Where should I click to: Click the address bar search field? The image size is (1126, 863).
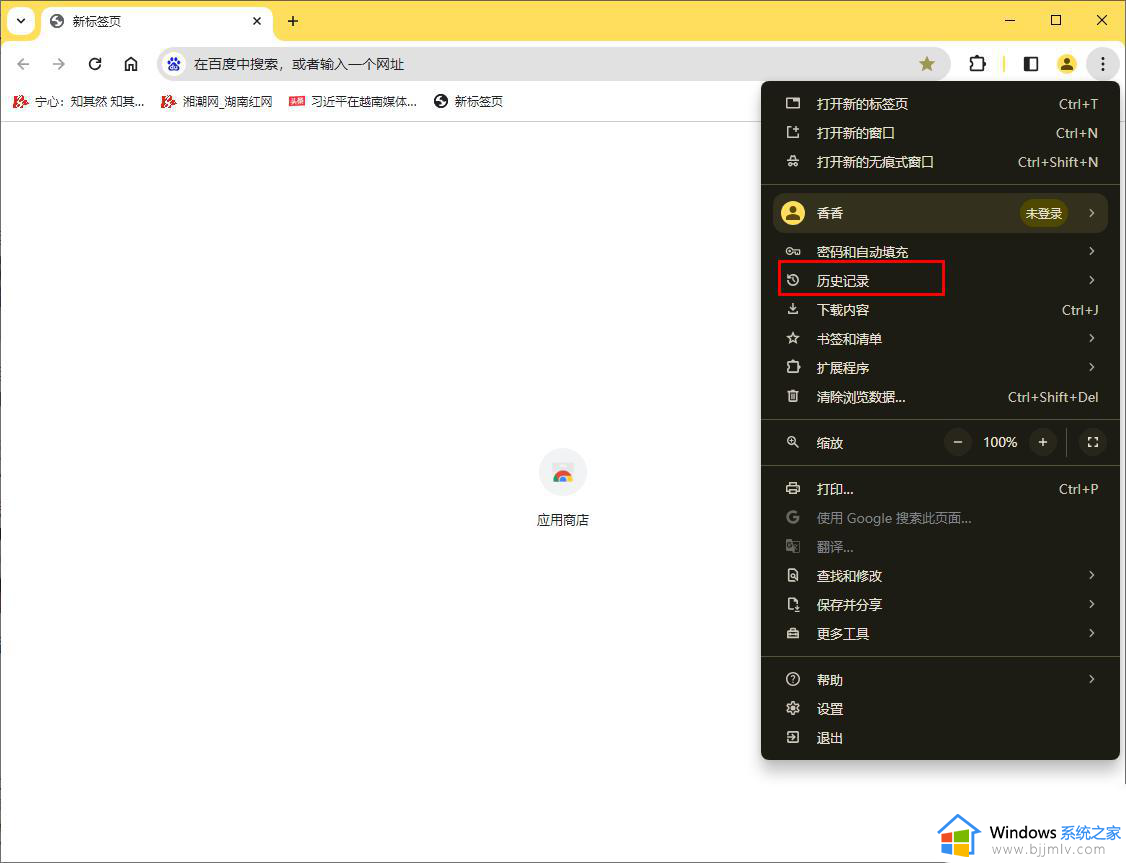(553, 64)
